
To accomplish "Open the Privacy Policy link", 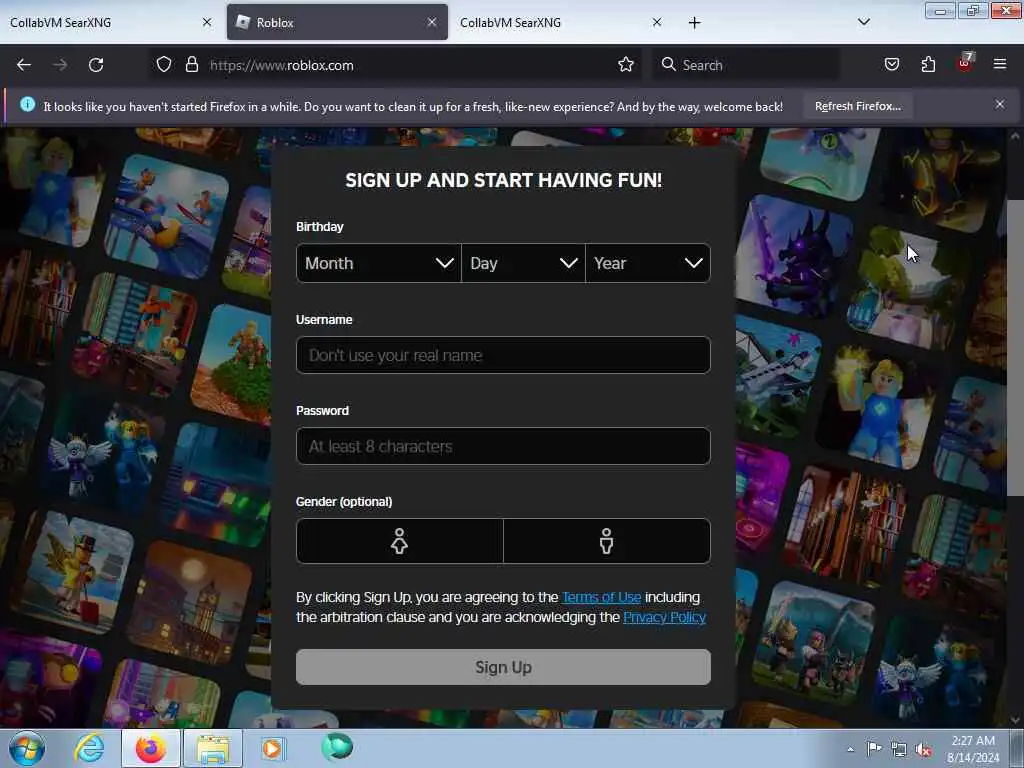I will (664, 617).
